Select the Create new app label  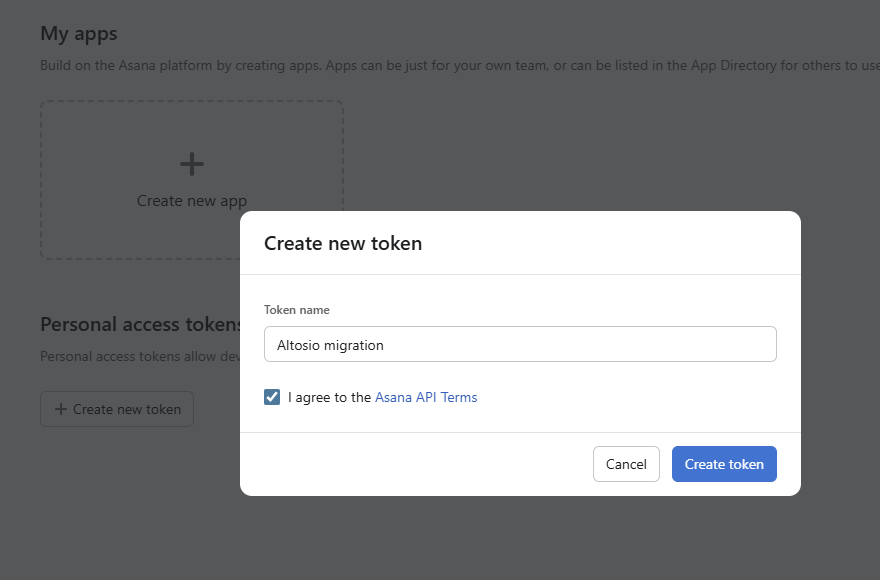pyautogui.click(x=191, y=201)
